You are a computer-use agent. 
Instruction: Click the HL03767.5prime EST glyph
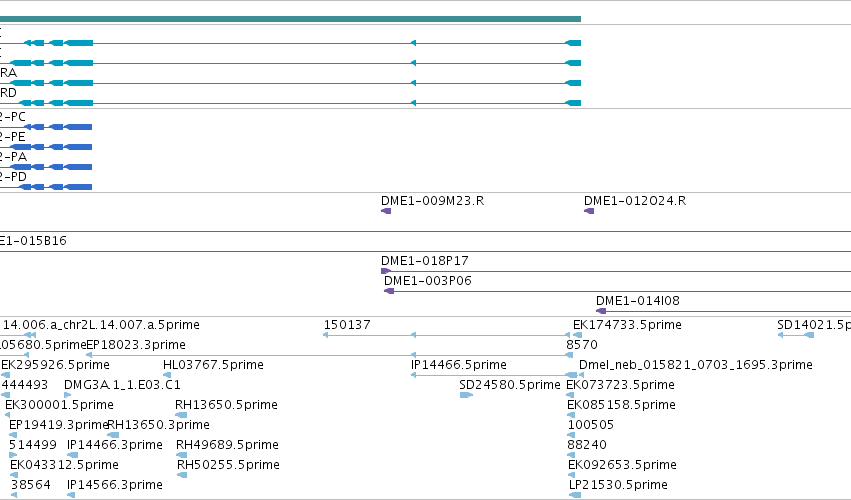click(x=167, y=375)
